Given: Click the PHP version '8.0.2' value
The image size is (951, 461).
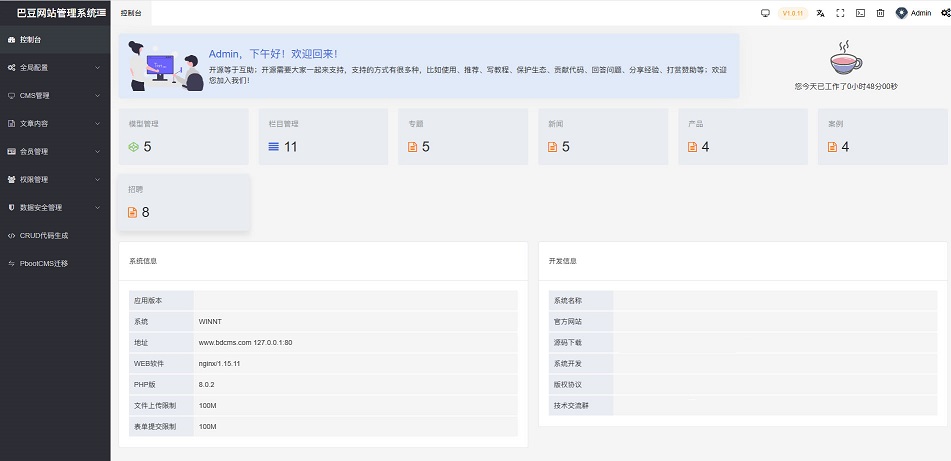Looking at the screenshot, I should [x=206, y=385].
